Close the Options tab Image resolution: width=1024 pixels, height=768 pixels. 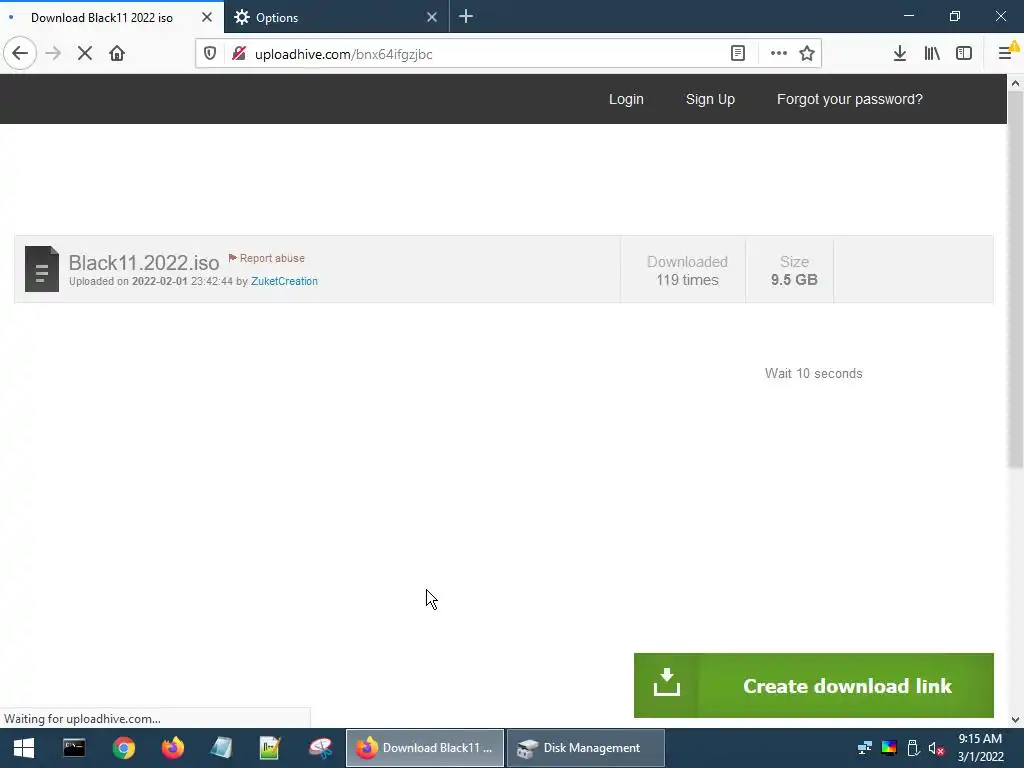pos(432,17)
